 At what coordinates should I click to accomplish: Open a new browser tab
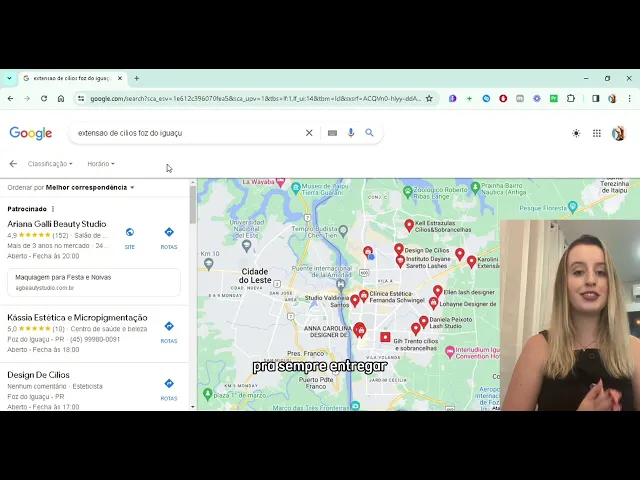click(x=137, y=78)
